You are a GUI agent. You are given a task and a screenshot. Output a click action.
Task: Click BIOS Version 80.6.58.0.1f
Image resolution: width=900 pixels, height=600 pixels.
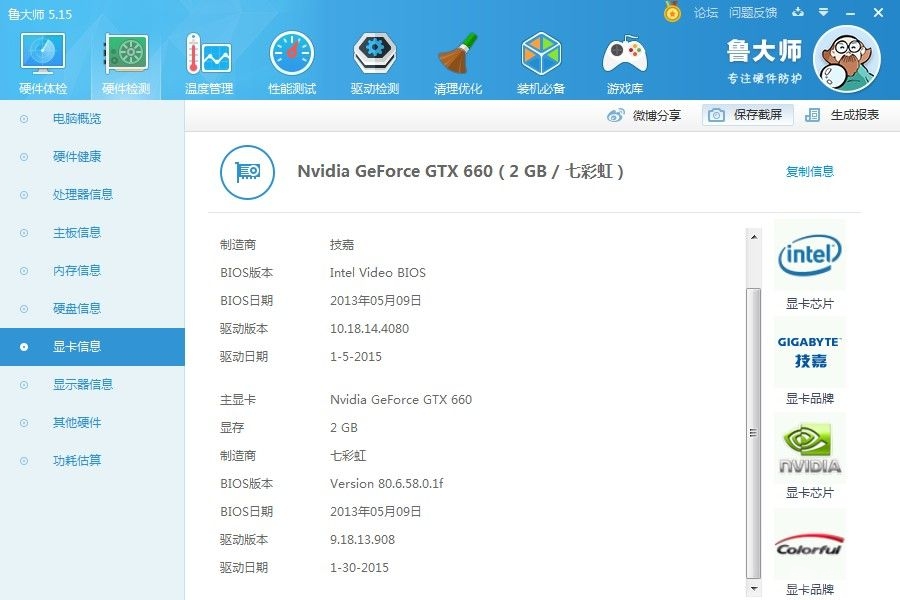click(x=386, y=483)
